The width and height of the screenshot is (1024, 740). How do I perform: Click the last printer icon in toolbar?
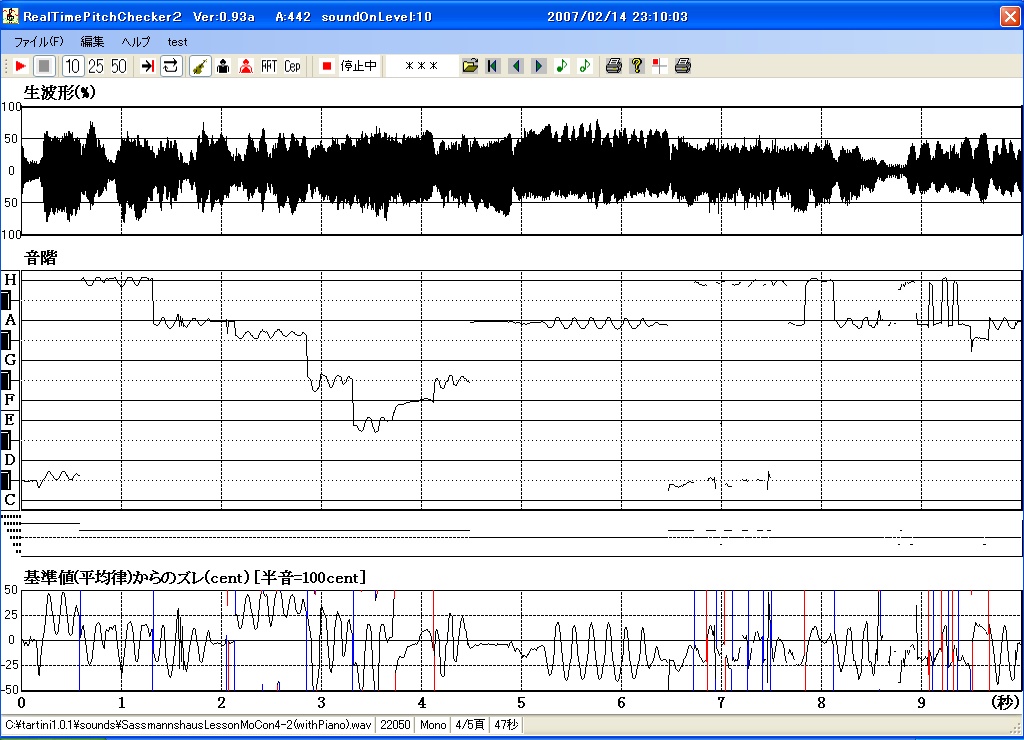tap(682, 66)
